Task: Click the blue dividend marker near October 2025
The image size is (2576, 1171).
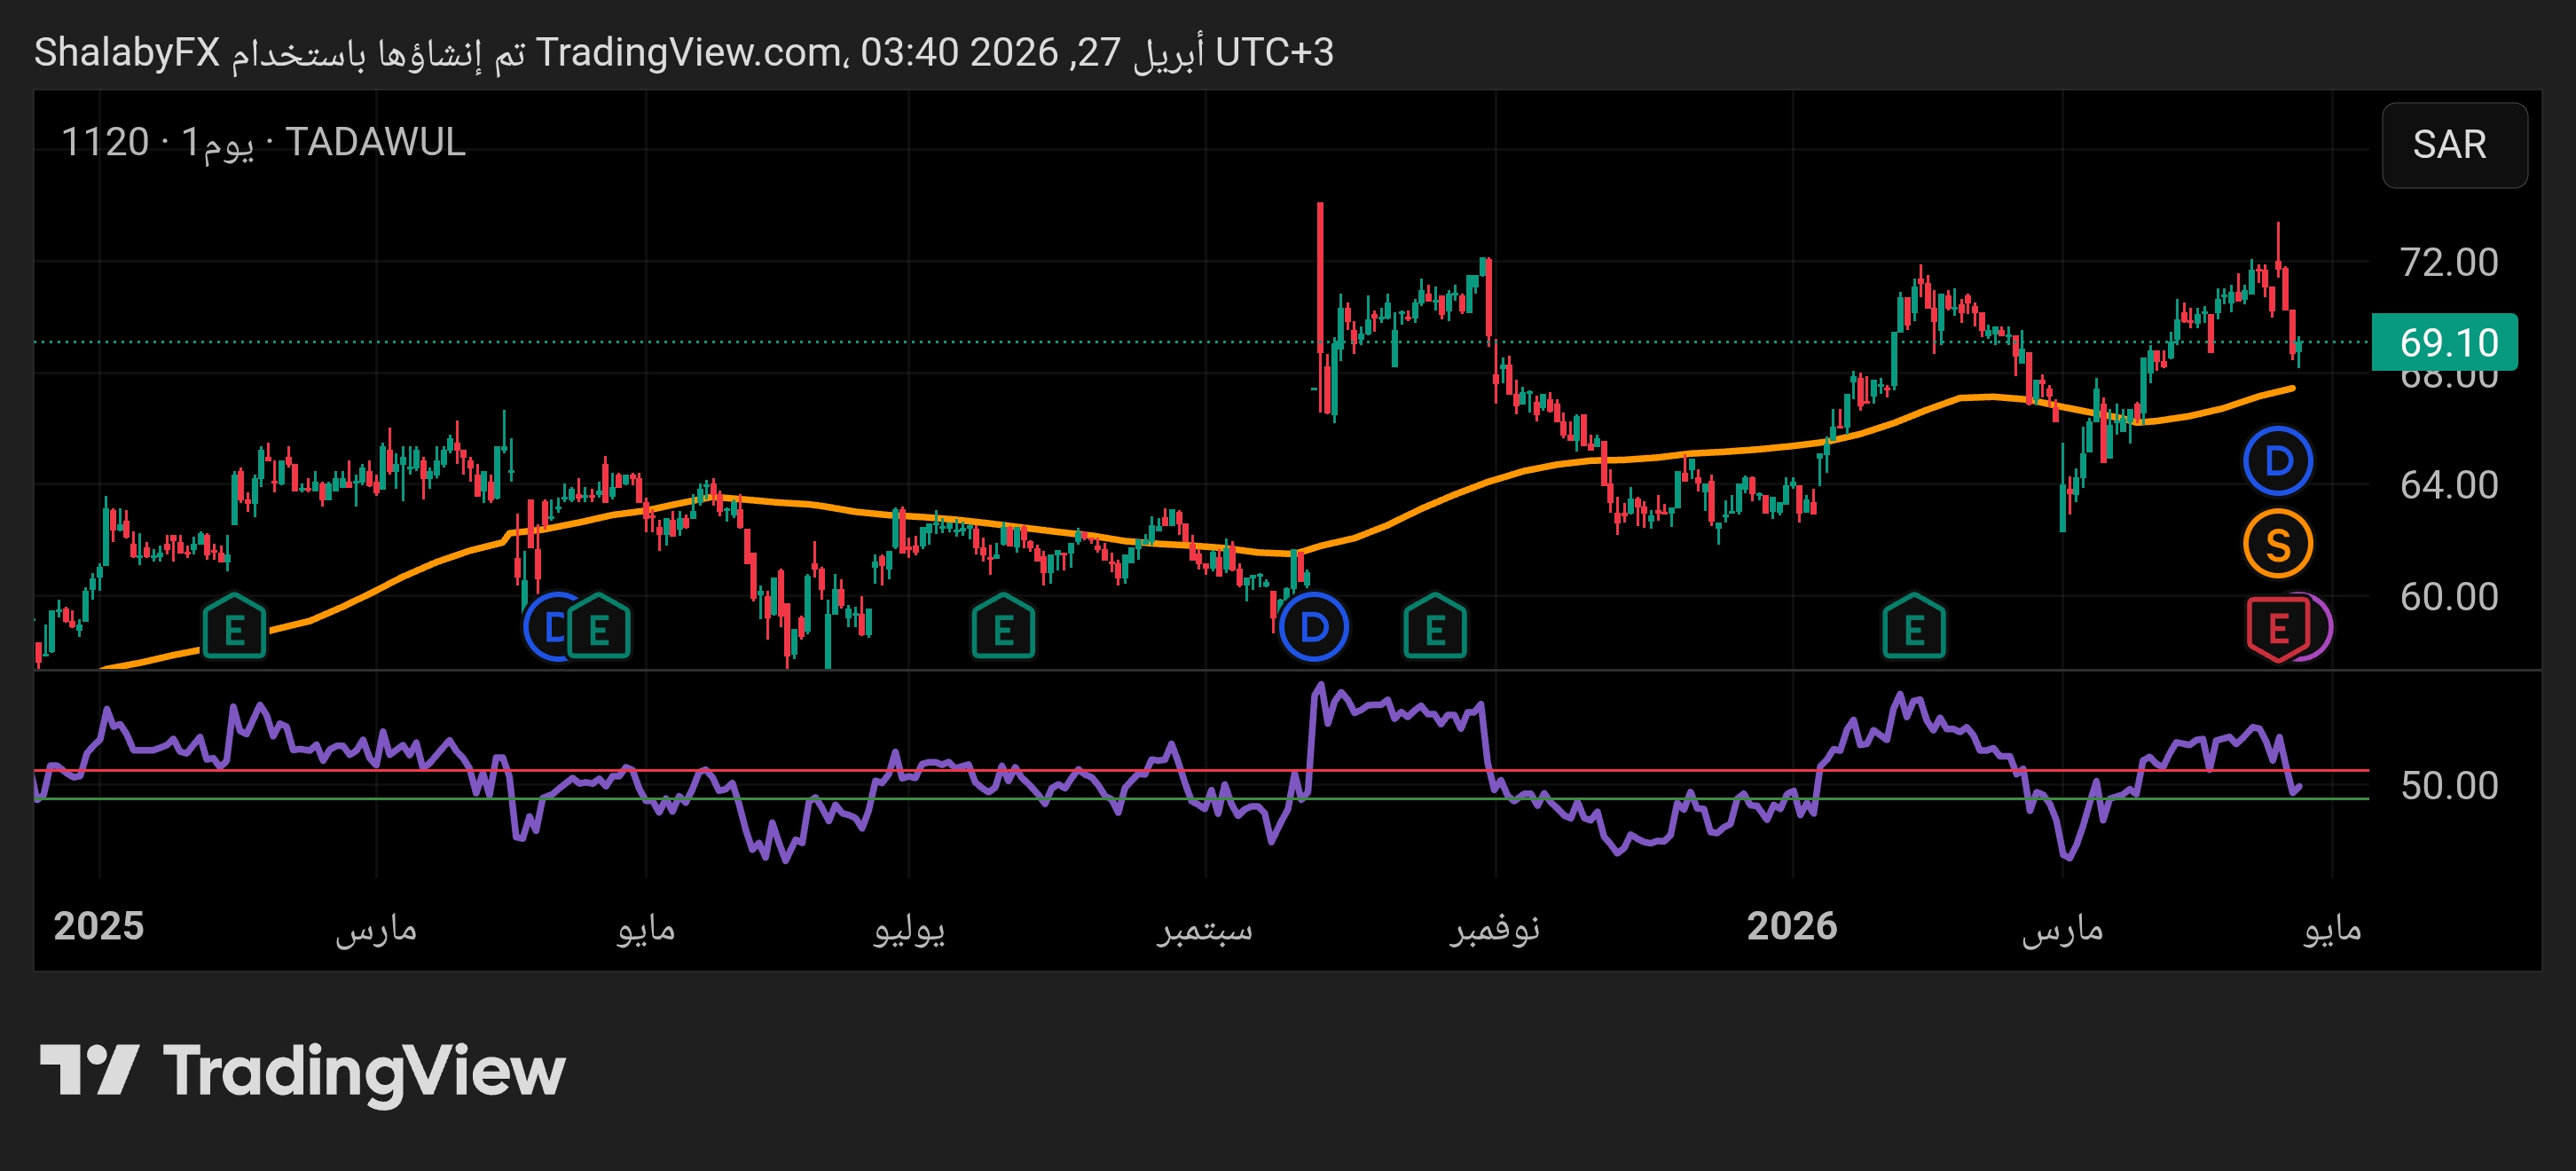Action: [1313, 628]
